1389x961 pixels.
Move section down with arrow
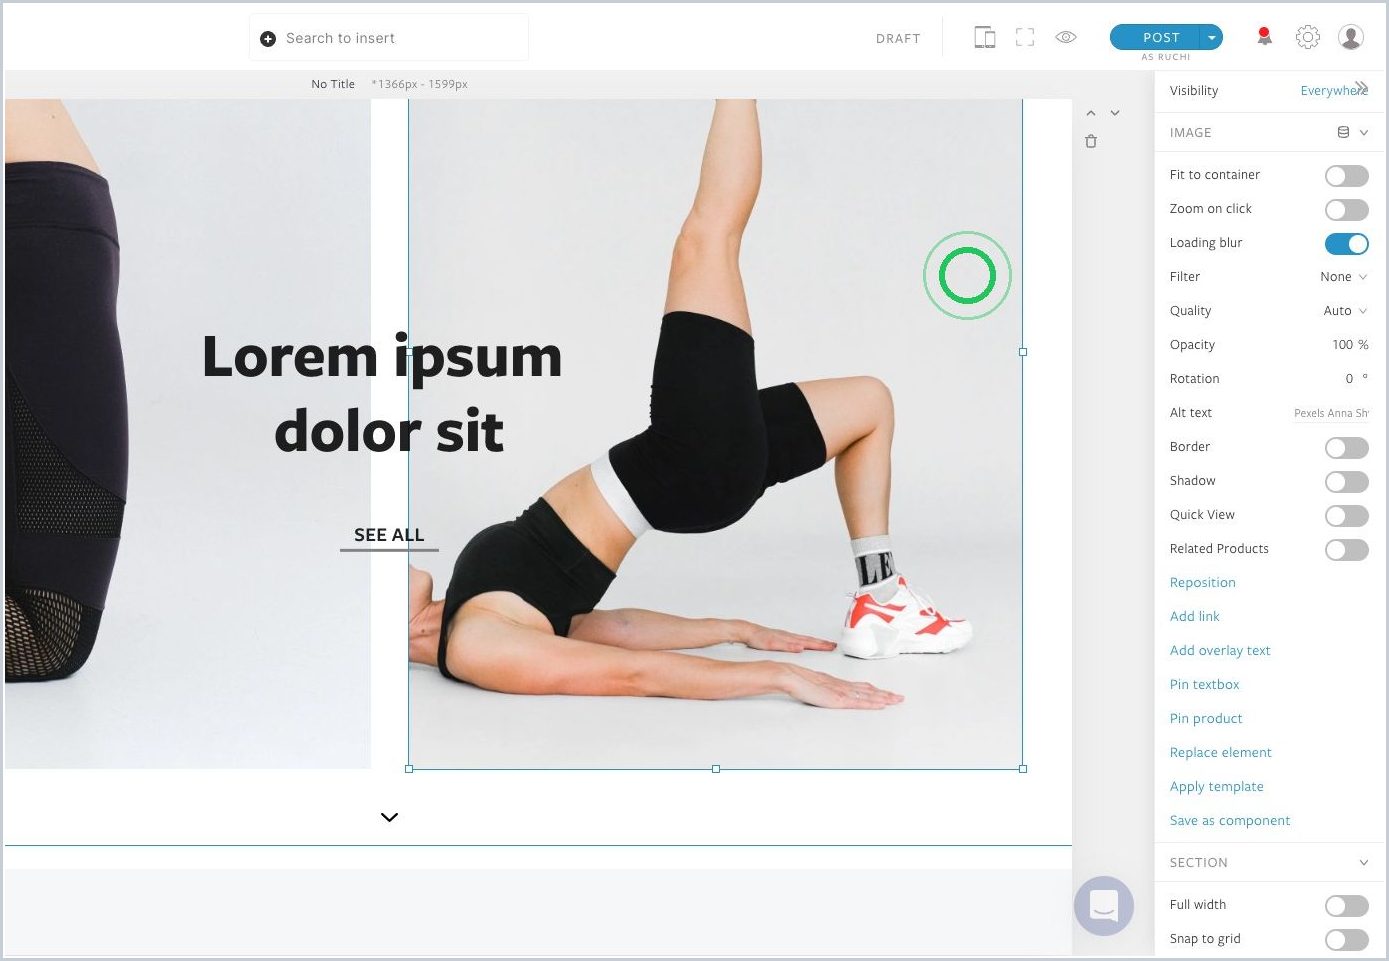click(x=1115, y=113)
